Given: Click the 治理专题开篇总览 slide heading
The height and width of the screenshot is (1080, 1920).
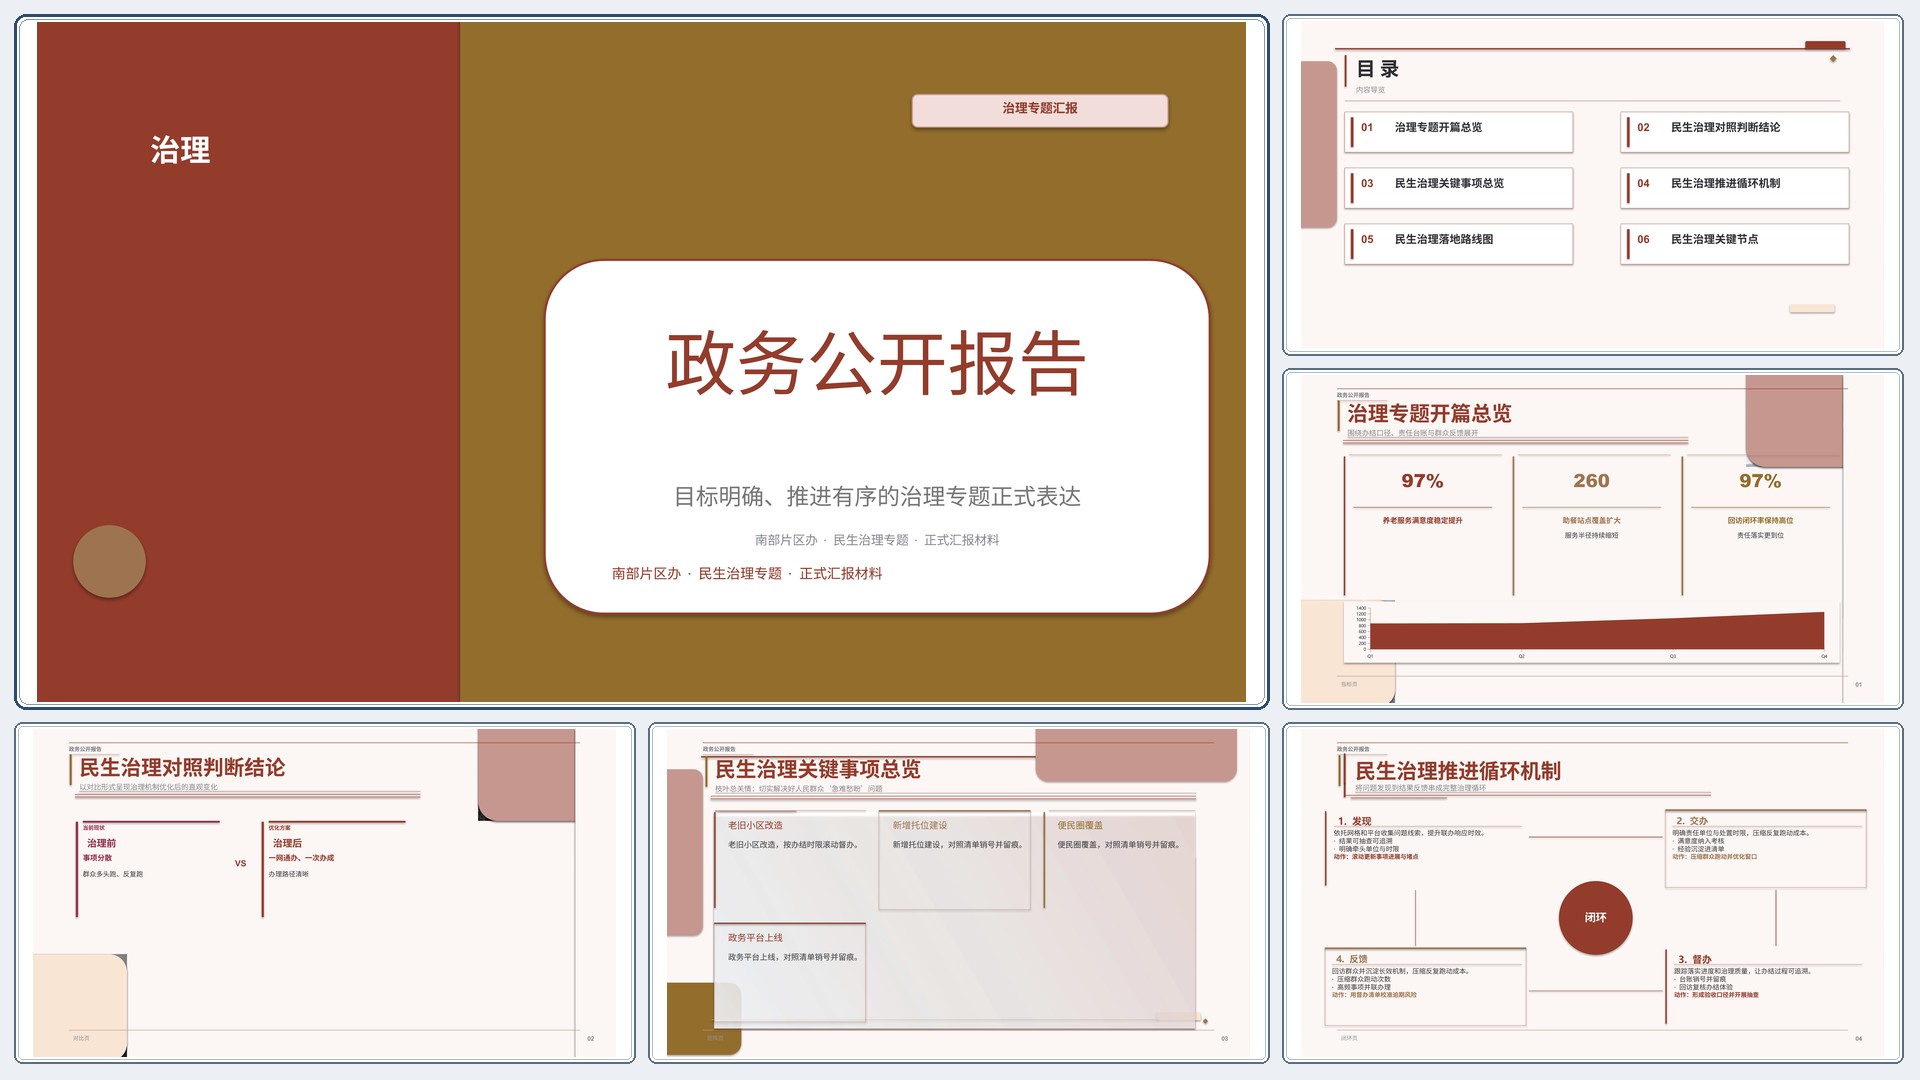Looking at the screenshot, I should pos(1429,414).
